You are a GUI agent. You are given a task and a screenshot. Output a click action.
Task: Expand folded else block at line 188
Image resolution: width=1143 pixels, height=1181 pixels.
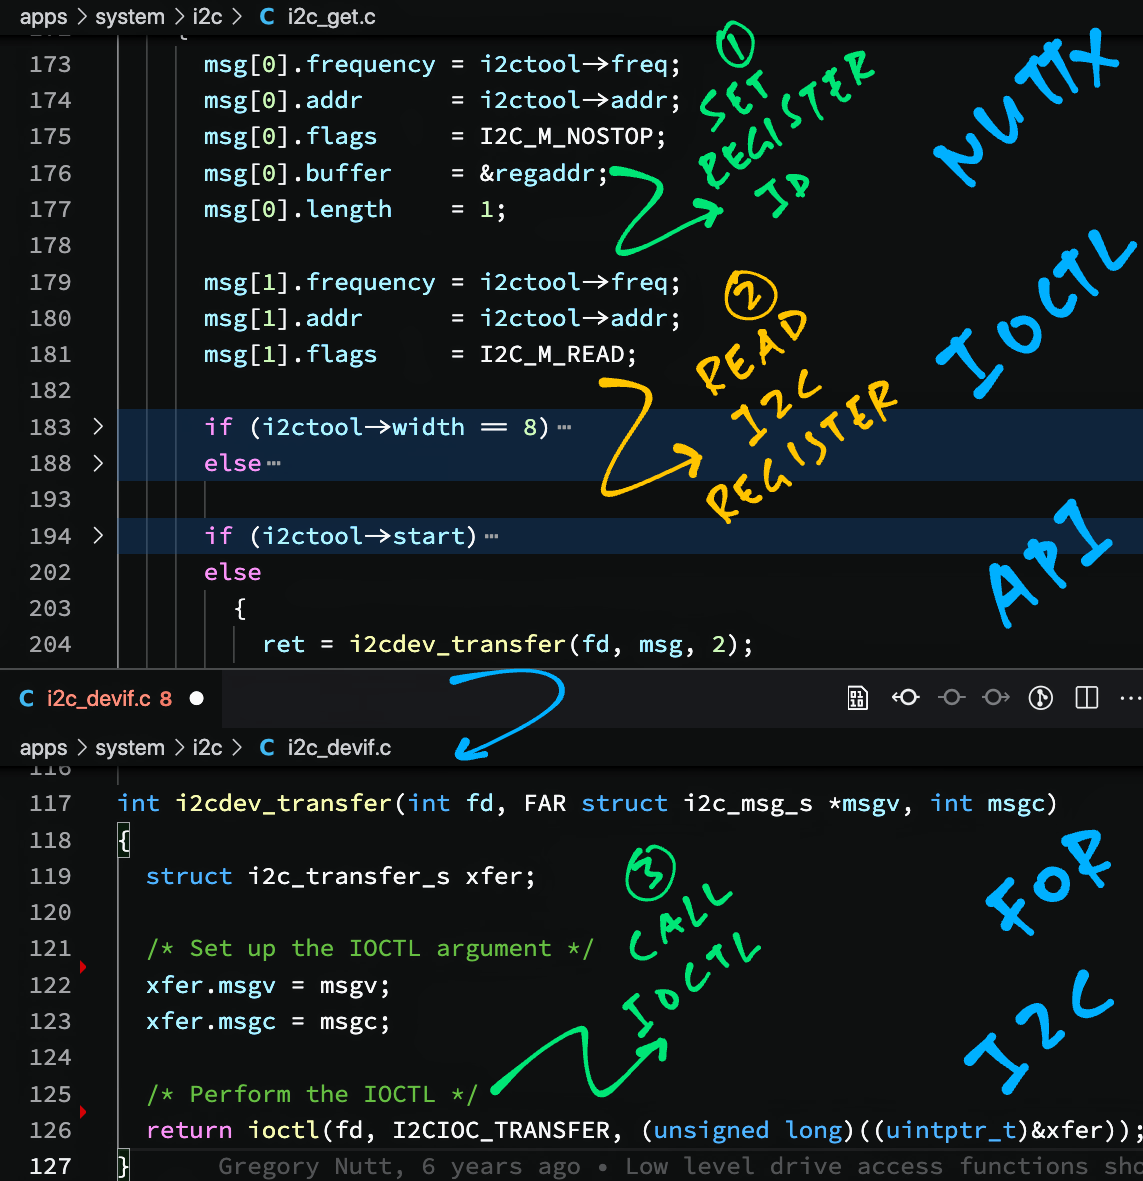pyautogui.click(x=98, y=462)
